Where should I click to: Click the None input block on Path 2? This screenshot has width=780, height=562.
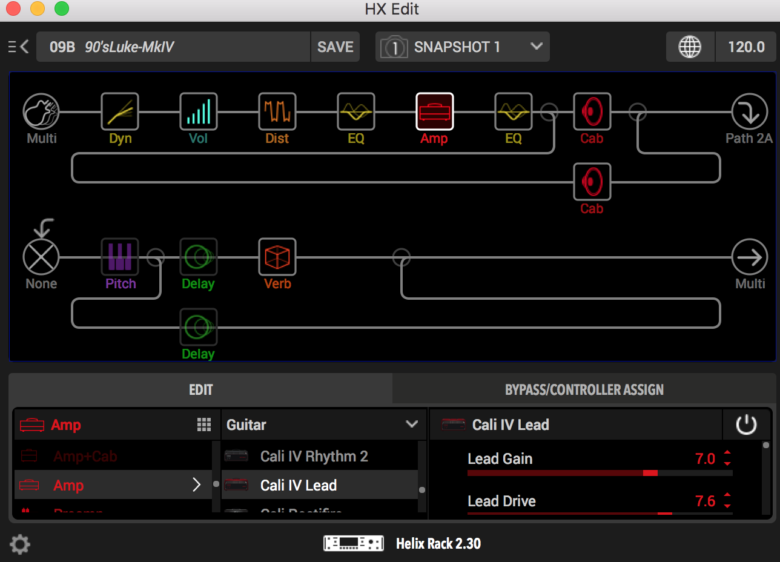tap(41, 257)
